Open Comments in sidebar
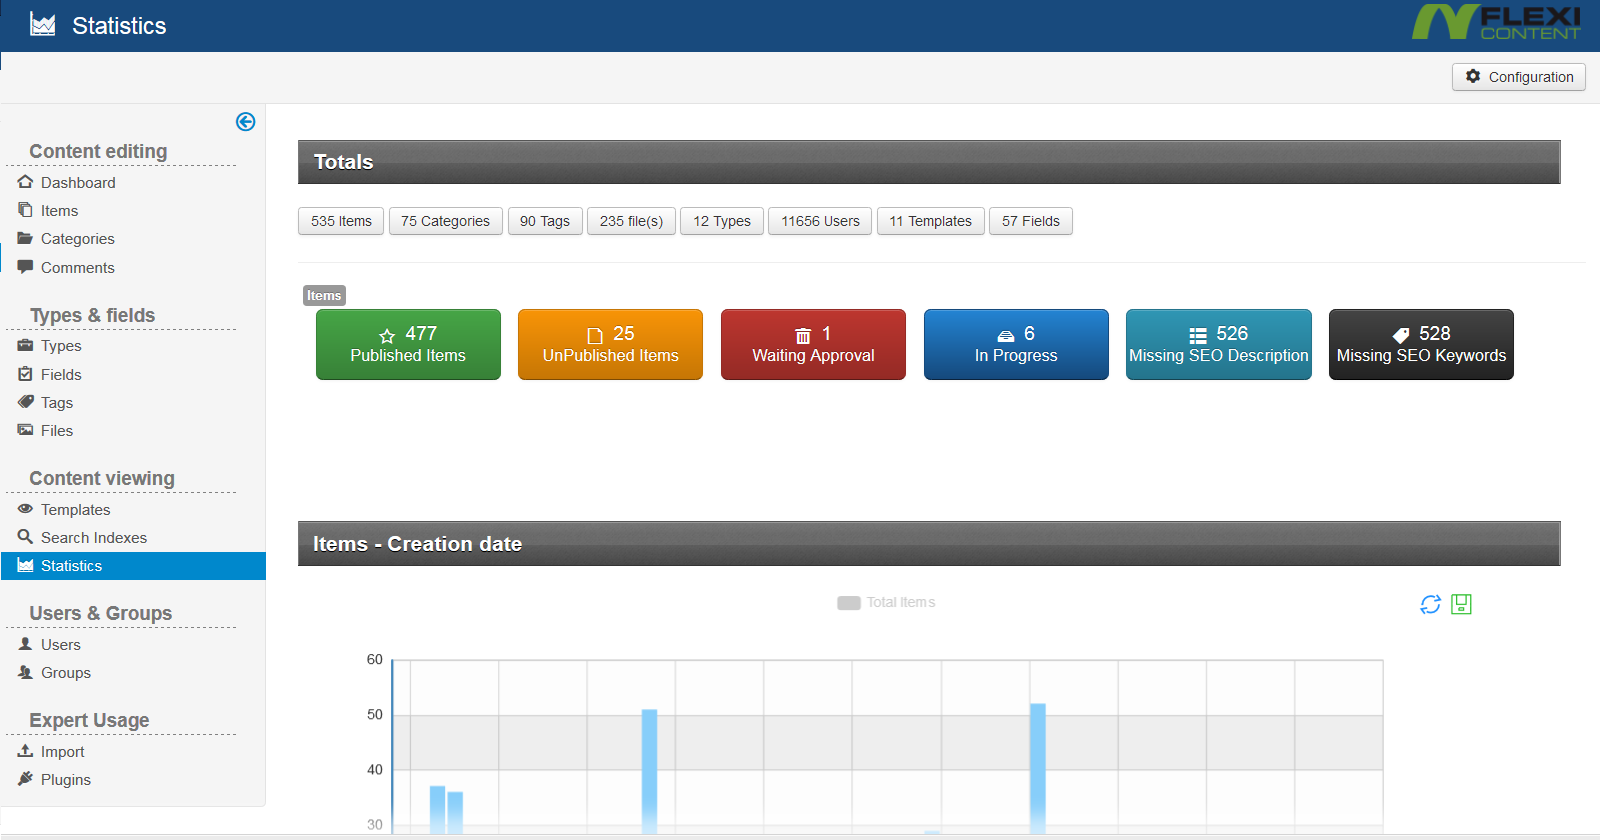The image size is (1600, 840). [77, 267]
